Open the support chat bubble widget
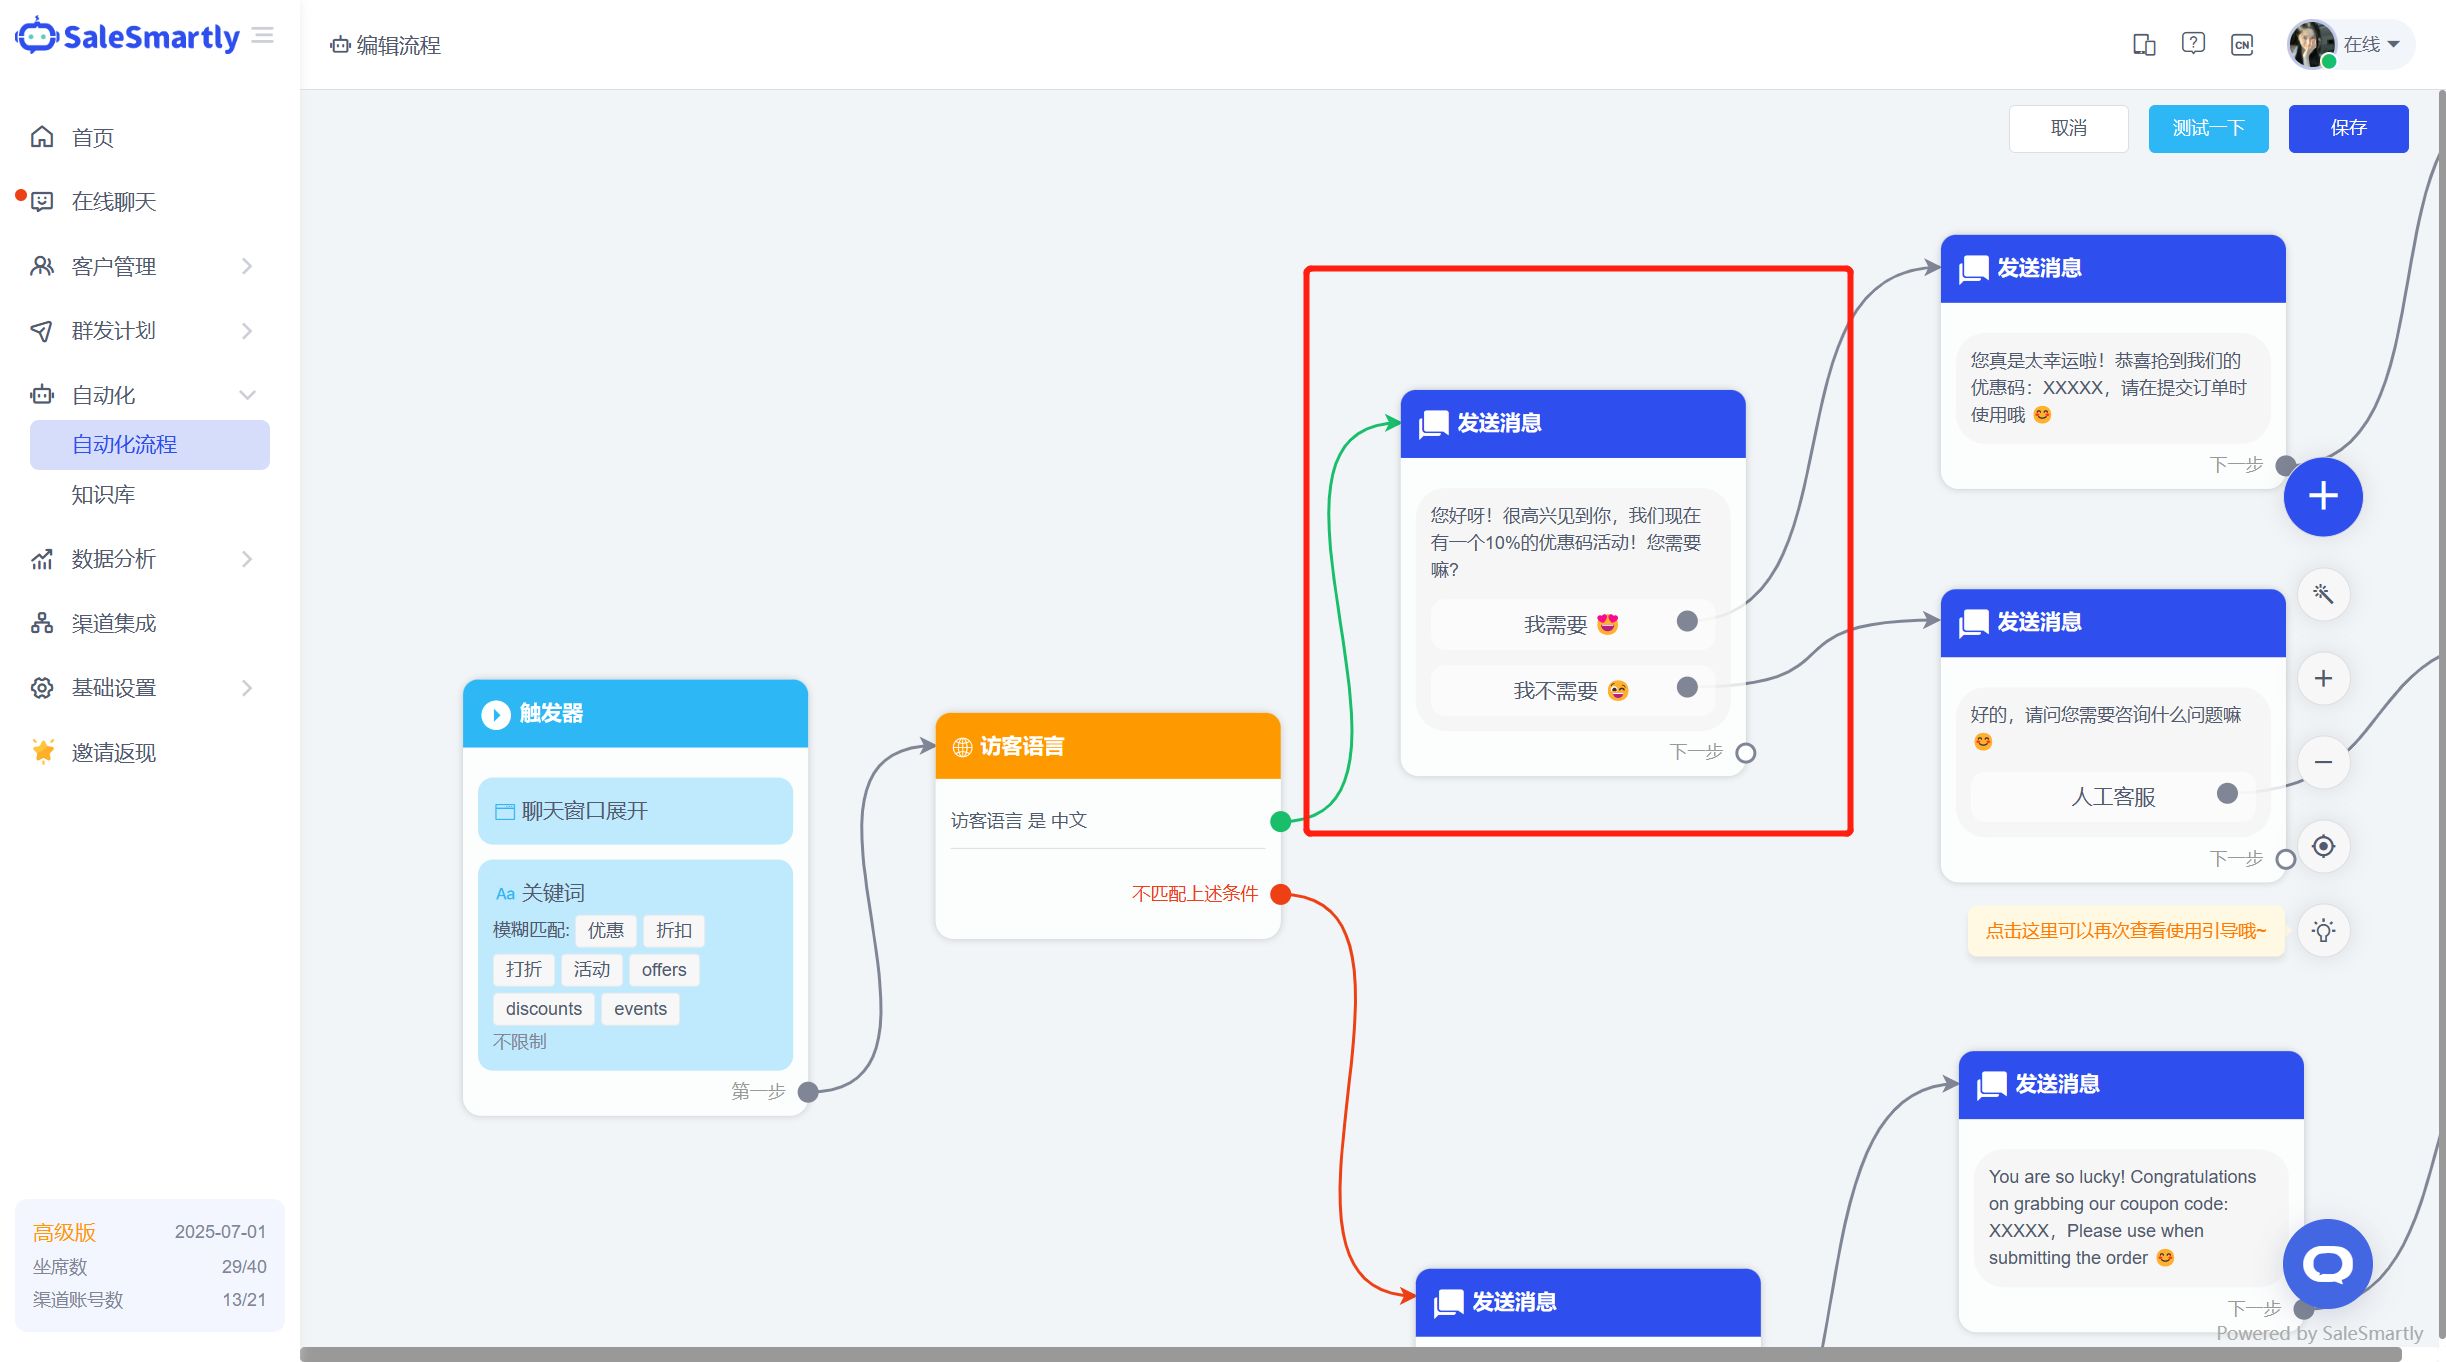Screen dimensions: 2446x1362 coord(2327,1264)
